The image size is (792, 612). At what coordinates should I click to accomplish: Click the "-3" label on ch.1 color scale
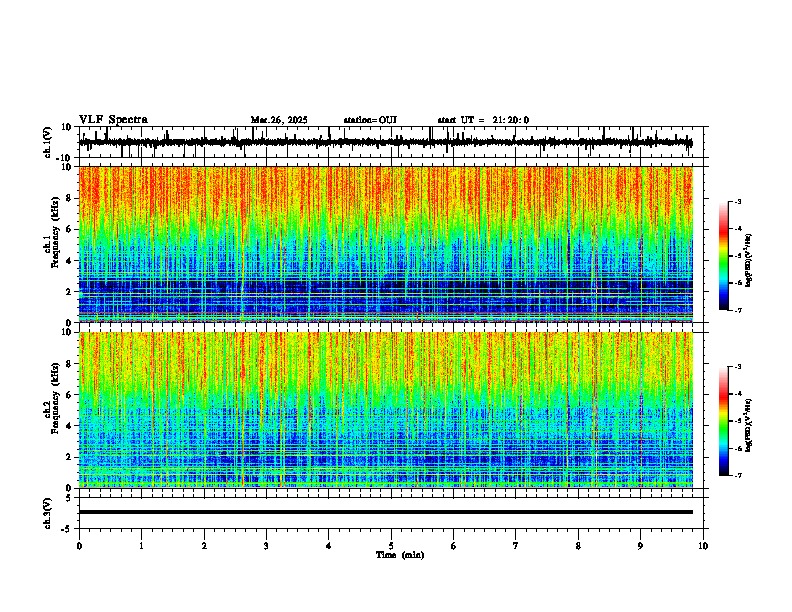(x=738, y=201)
